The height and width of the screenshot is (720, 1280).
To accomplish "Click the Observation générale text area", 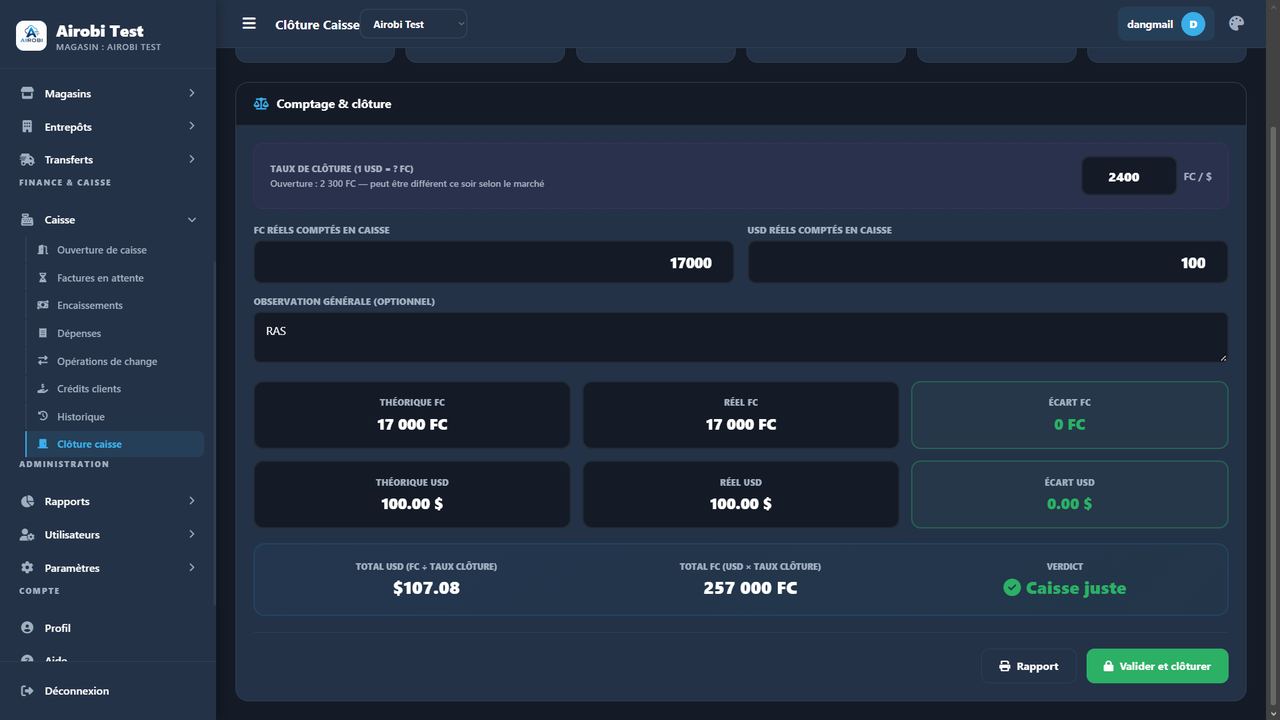I will tap(741, 337).
